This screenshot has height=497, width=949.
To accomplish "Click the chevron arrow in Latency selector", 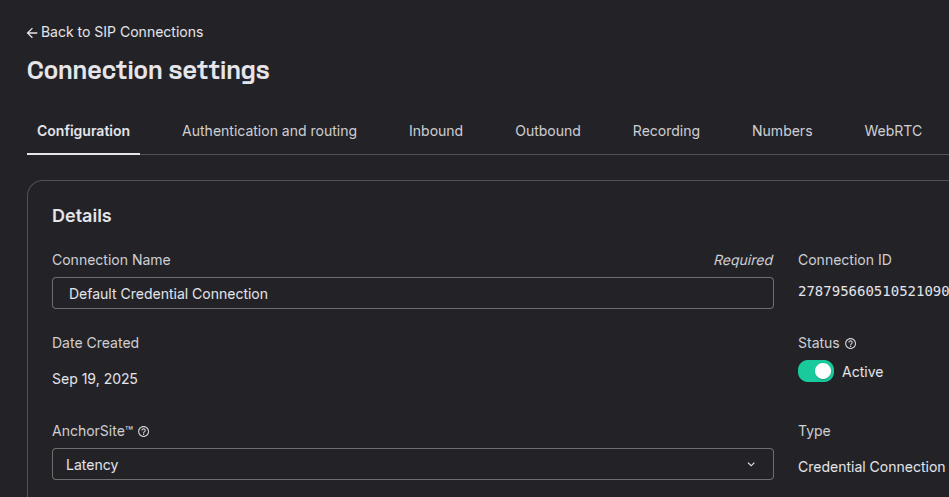I will click(751, 464).
